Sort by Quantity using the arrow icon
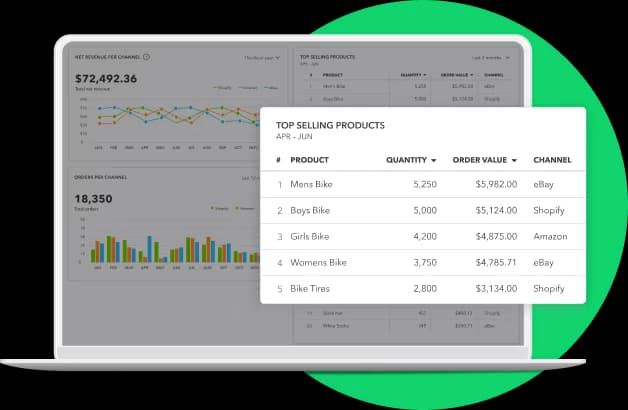This screenshot has height=410, width=628. click(x=434, y=160)
